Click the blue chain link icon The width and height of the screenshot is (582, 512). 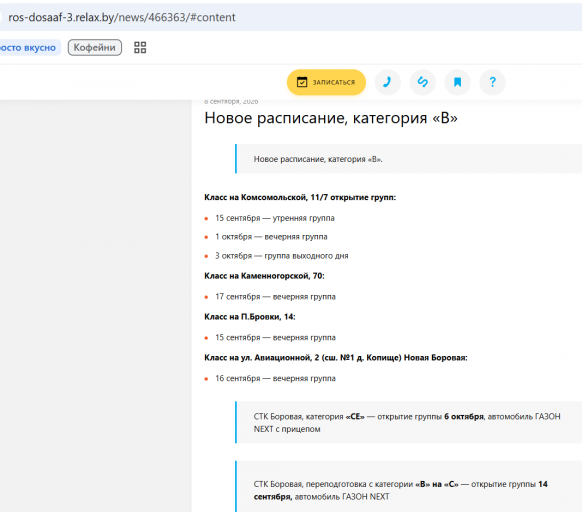(x=422, y=82)
